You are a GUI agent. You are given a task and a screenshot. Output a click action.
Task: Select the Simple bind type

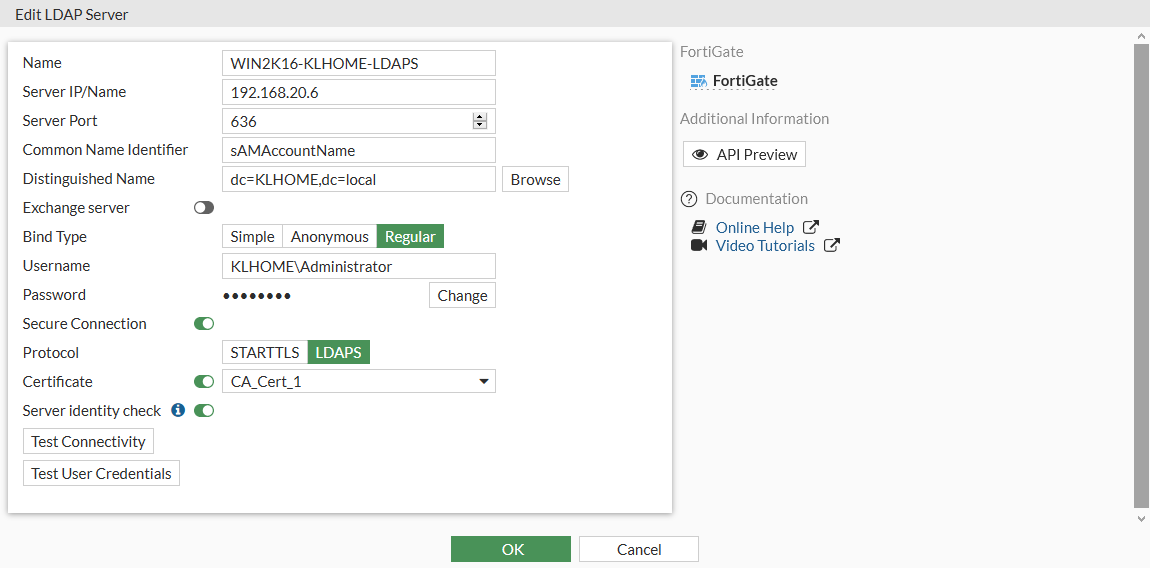[x=252, y=237]
